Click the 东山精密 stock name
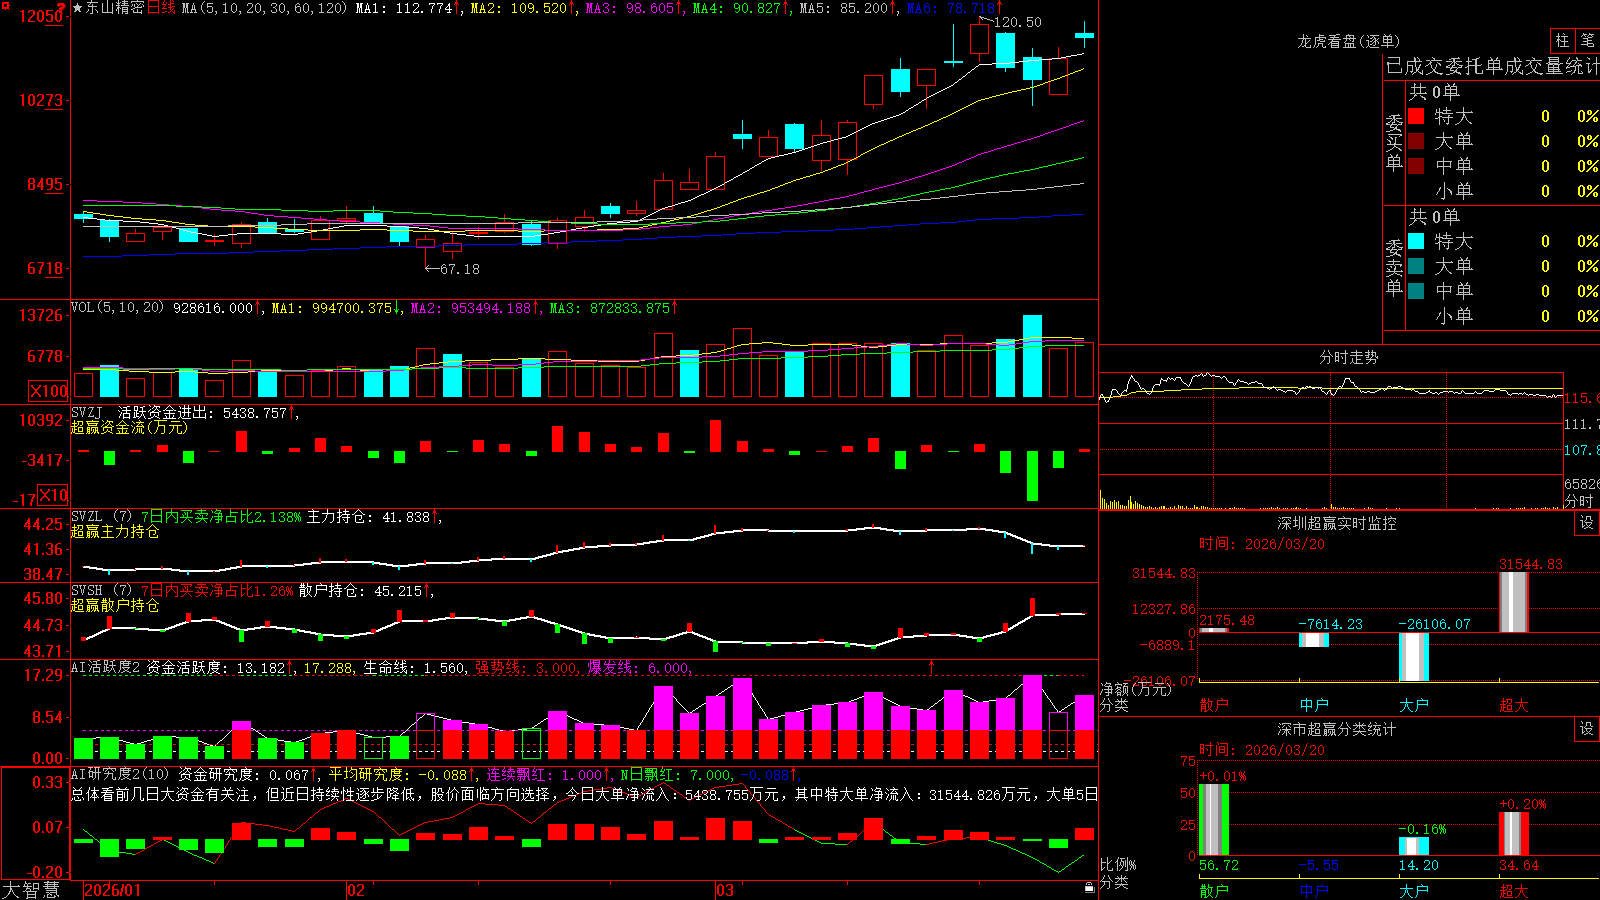Viewport: 1600px width, 900px height. pos(115,8)
